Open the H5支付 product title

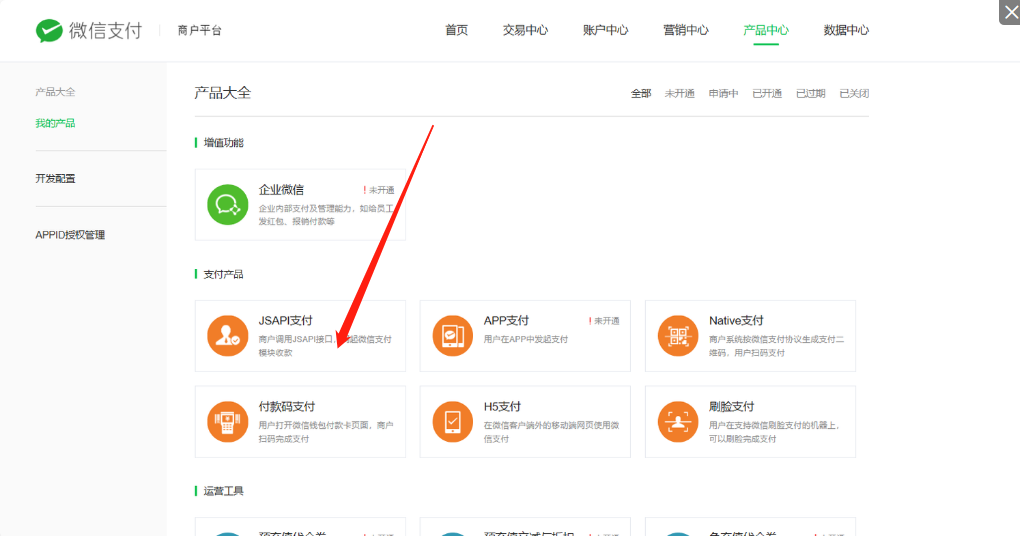502,407
